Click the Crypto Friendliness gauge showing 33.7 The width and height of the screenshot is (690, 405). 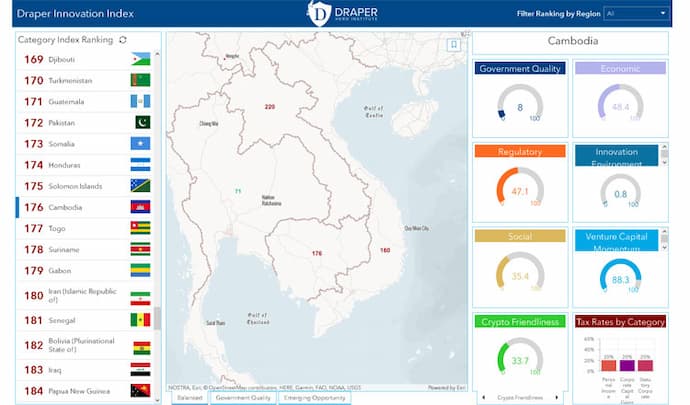click(x=520, y=357)
